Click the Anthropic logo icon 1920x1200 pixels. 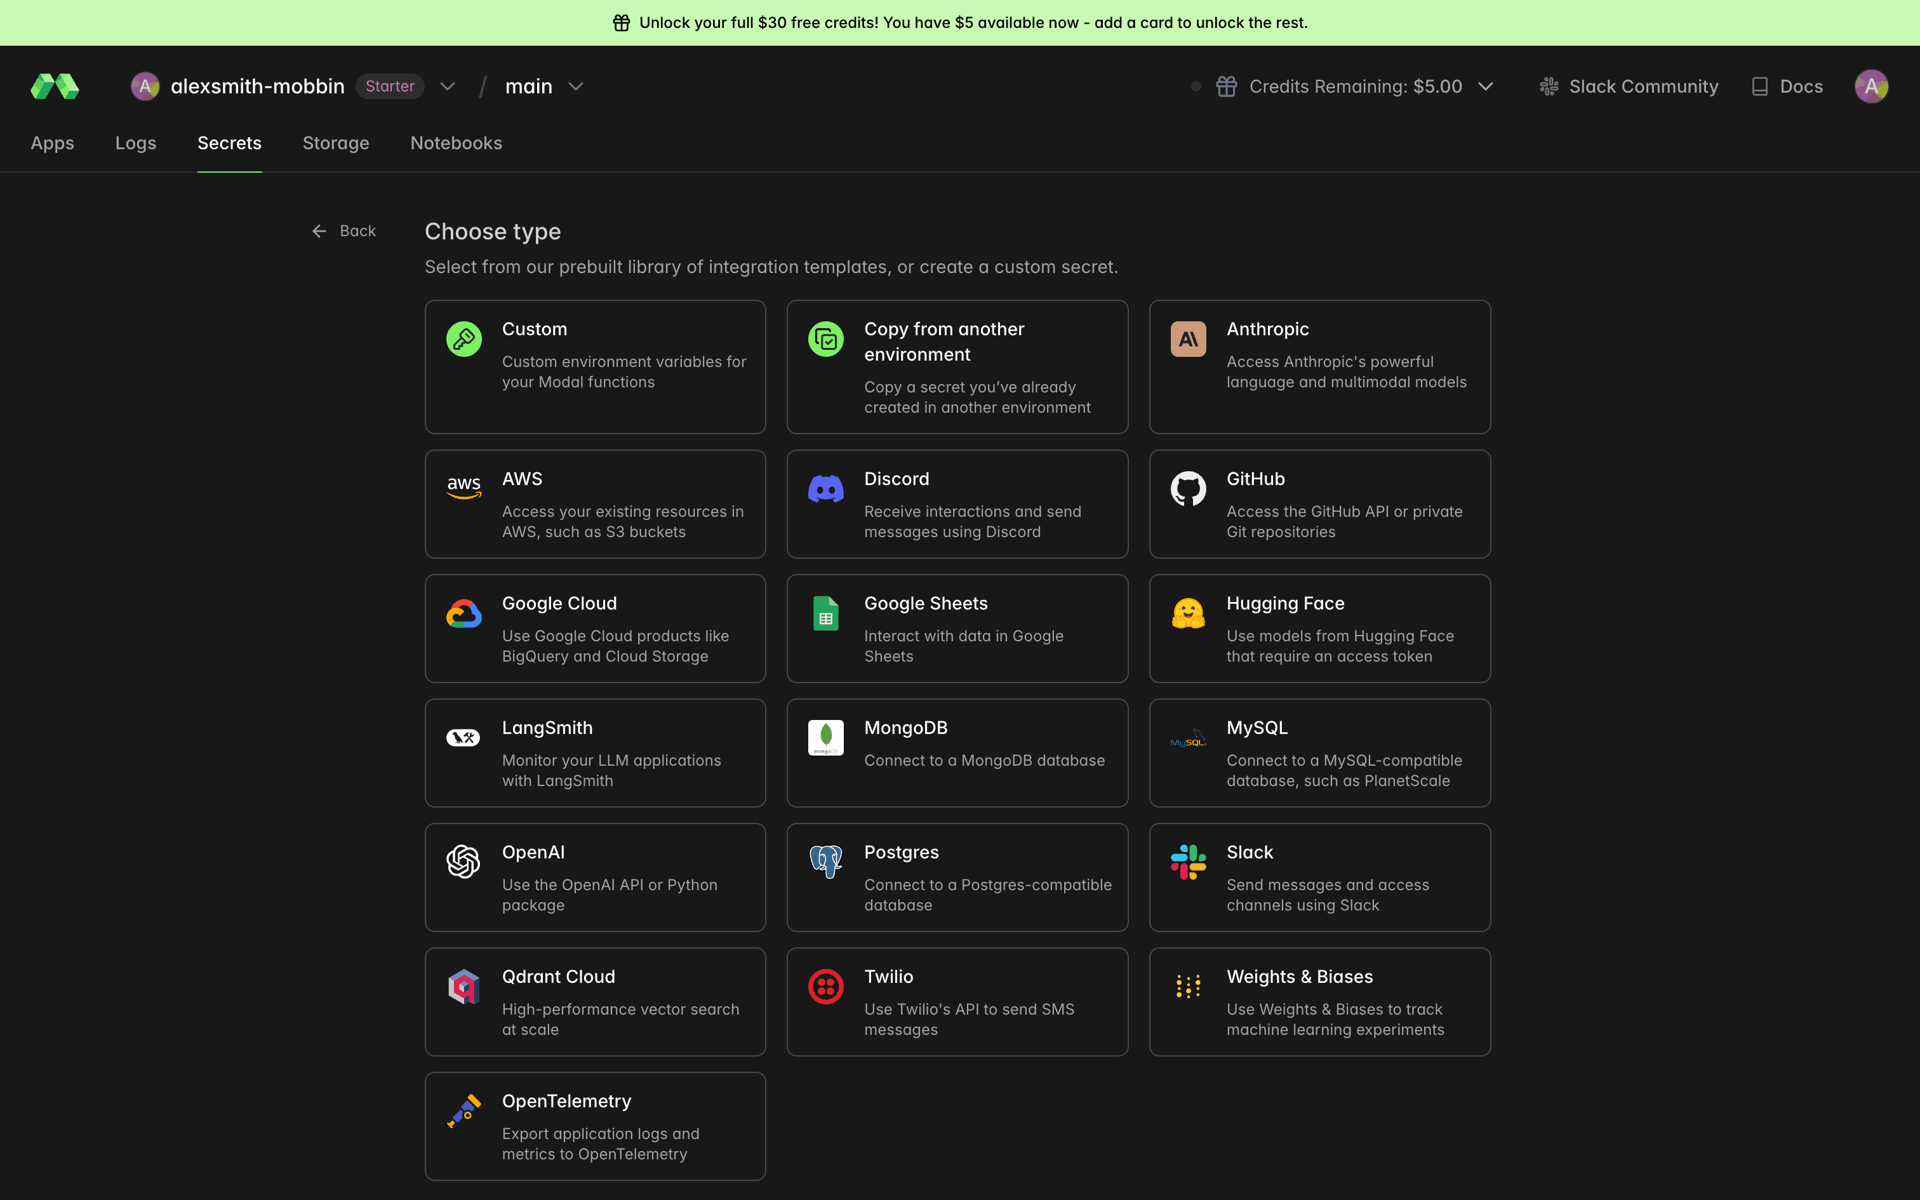[1188, 340]
